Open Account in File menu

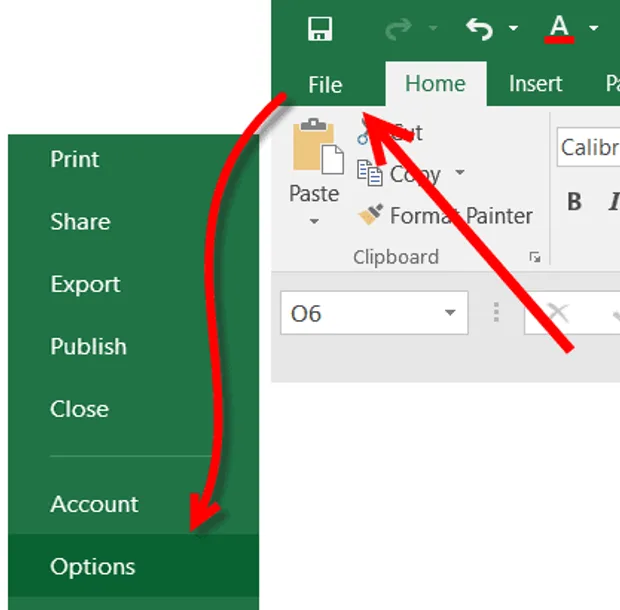pos(94,504)
